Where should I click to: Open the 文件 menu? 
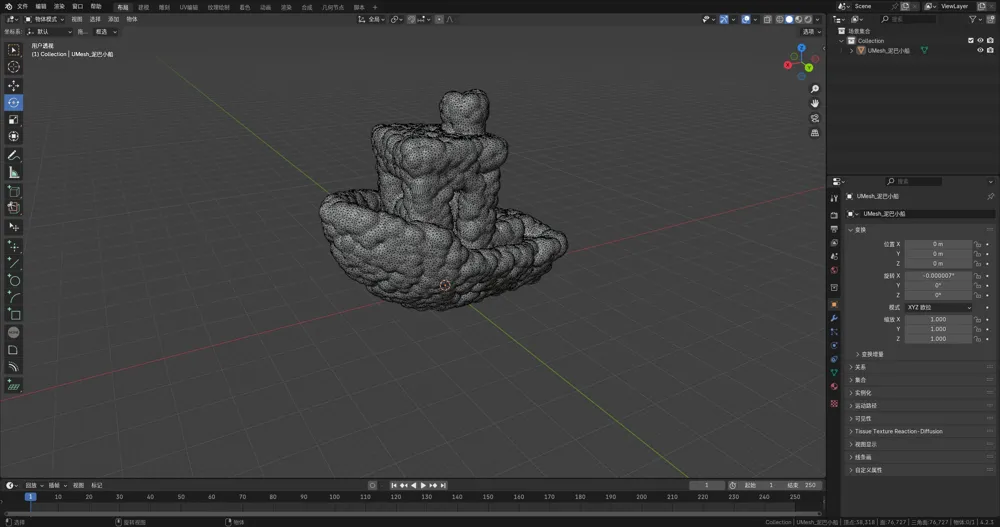[x=22, y=6]
